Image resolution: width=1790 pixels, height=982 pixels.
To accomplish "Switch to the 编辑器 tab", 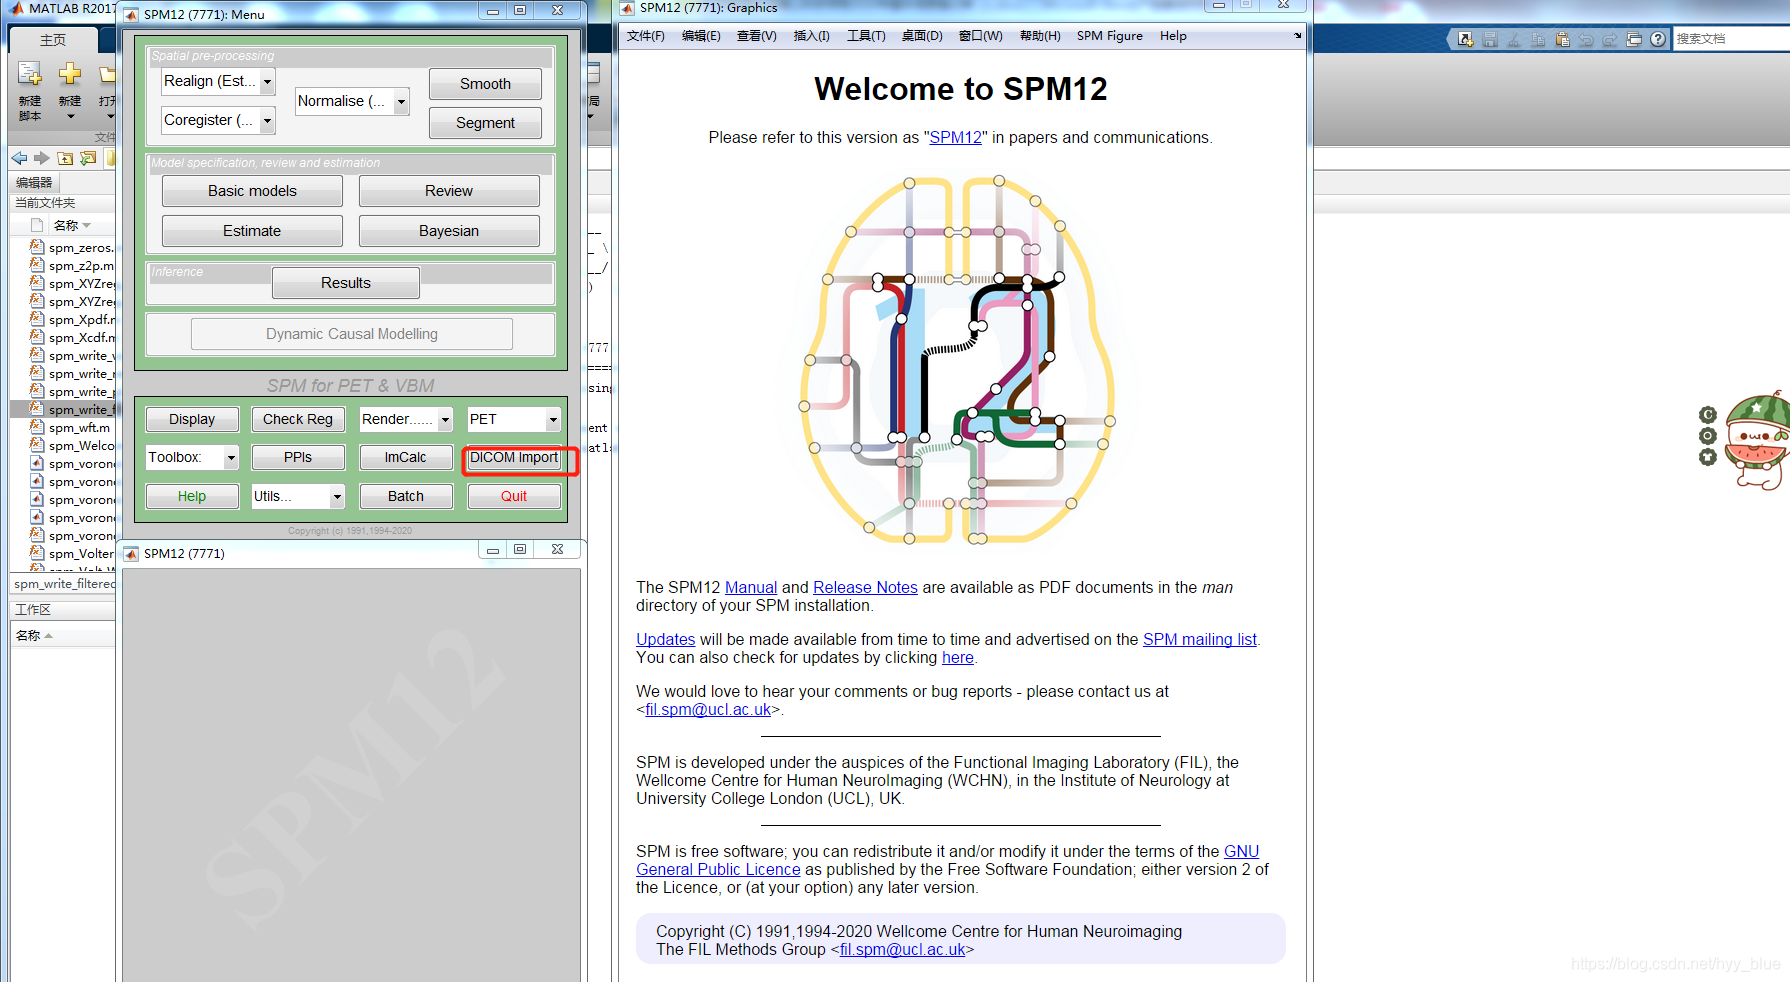I will tap(35, 182).
